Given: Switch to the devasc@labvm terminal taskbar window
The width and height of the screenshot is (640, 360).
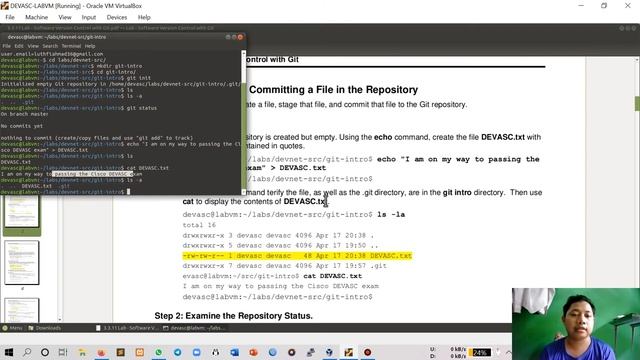Looking at the screenshot, I should click(194, 328).
